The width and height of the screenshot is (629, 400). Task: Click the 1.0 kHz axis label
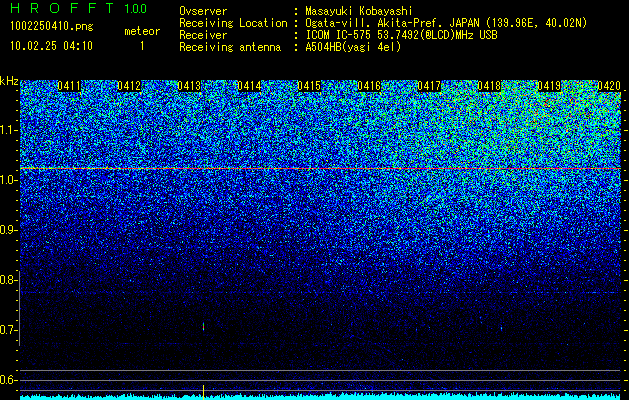click(x=8, y=180)
